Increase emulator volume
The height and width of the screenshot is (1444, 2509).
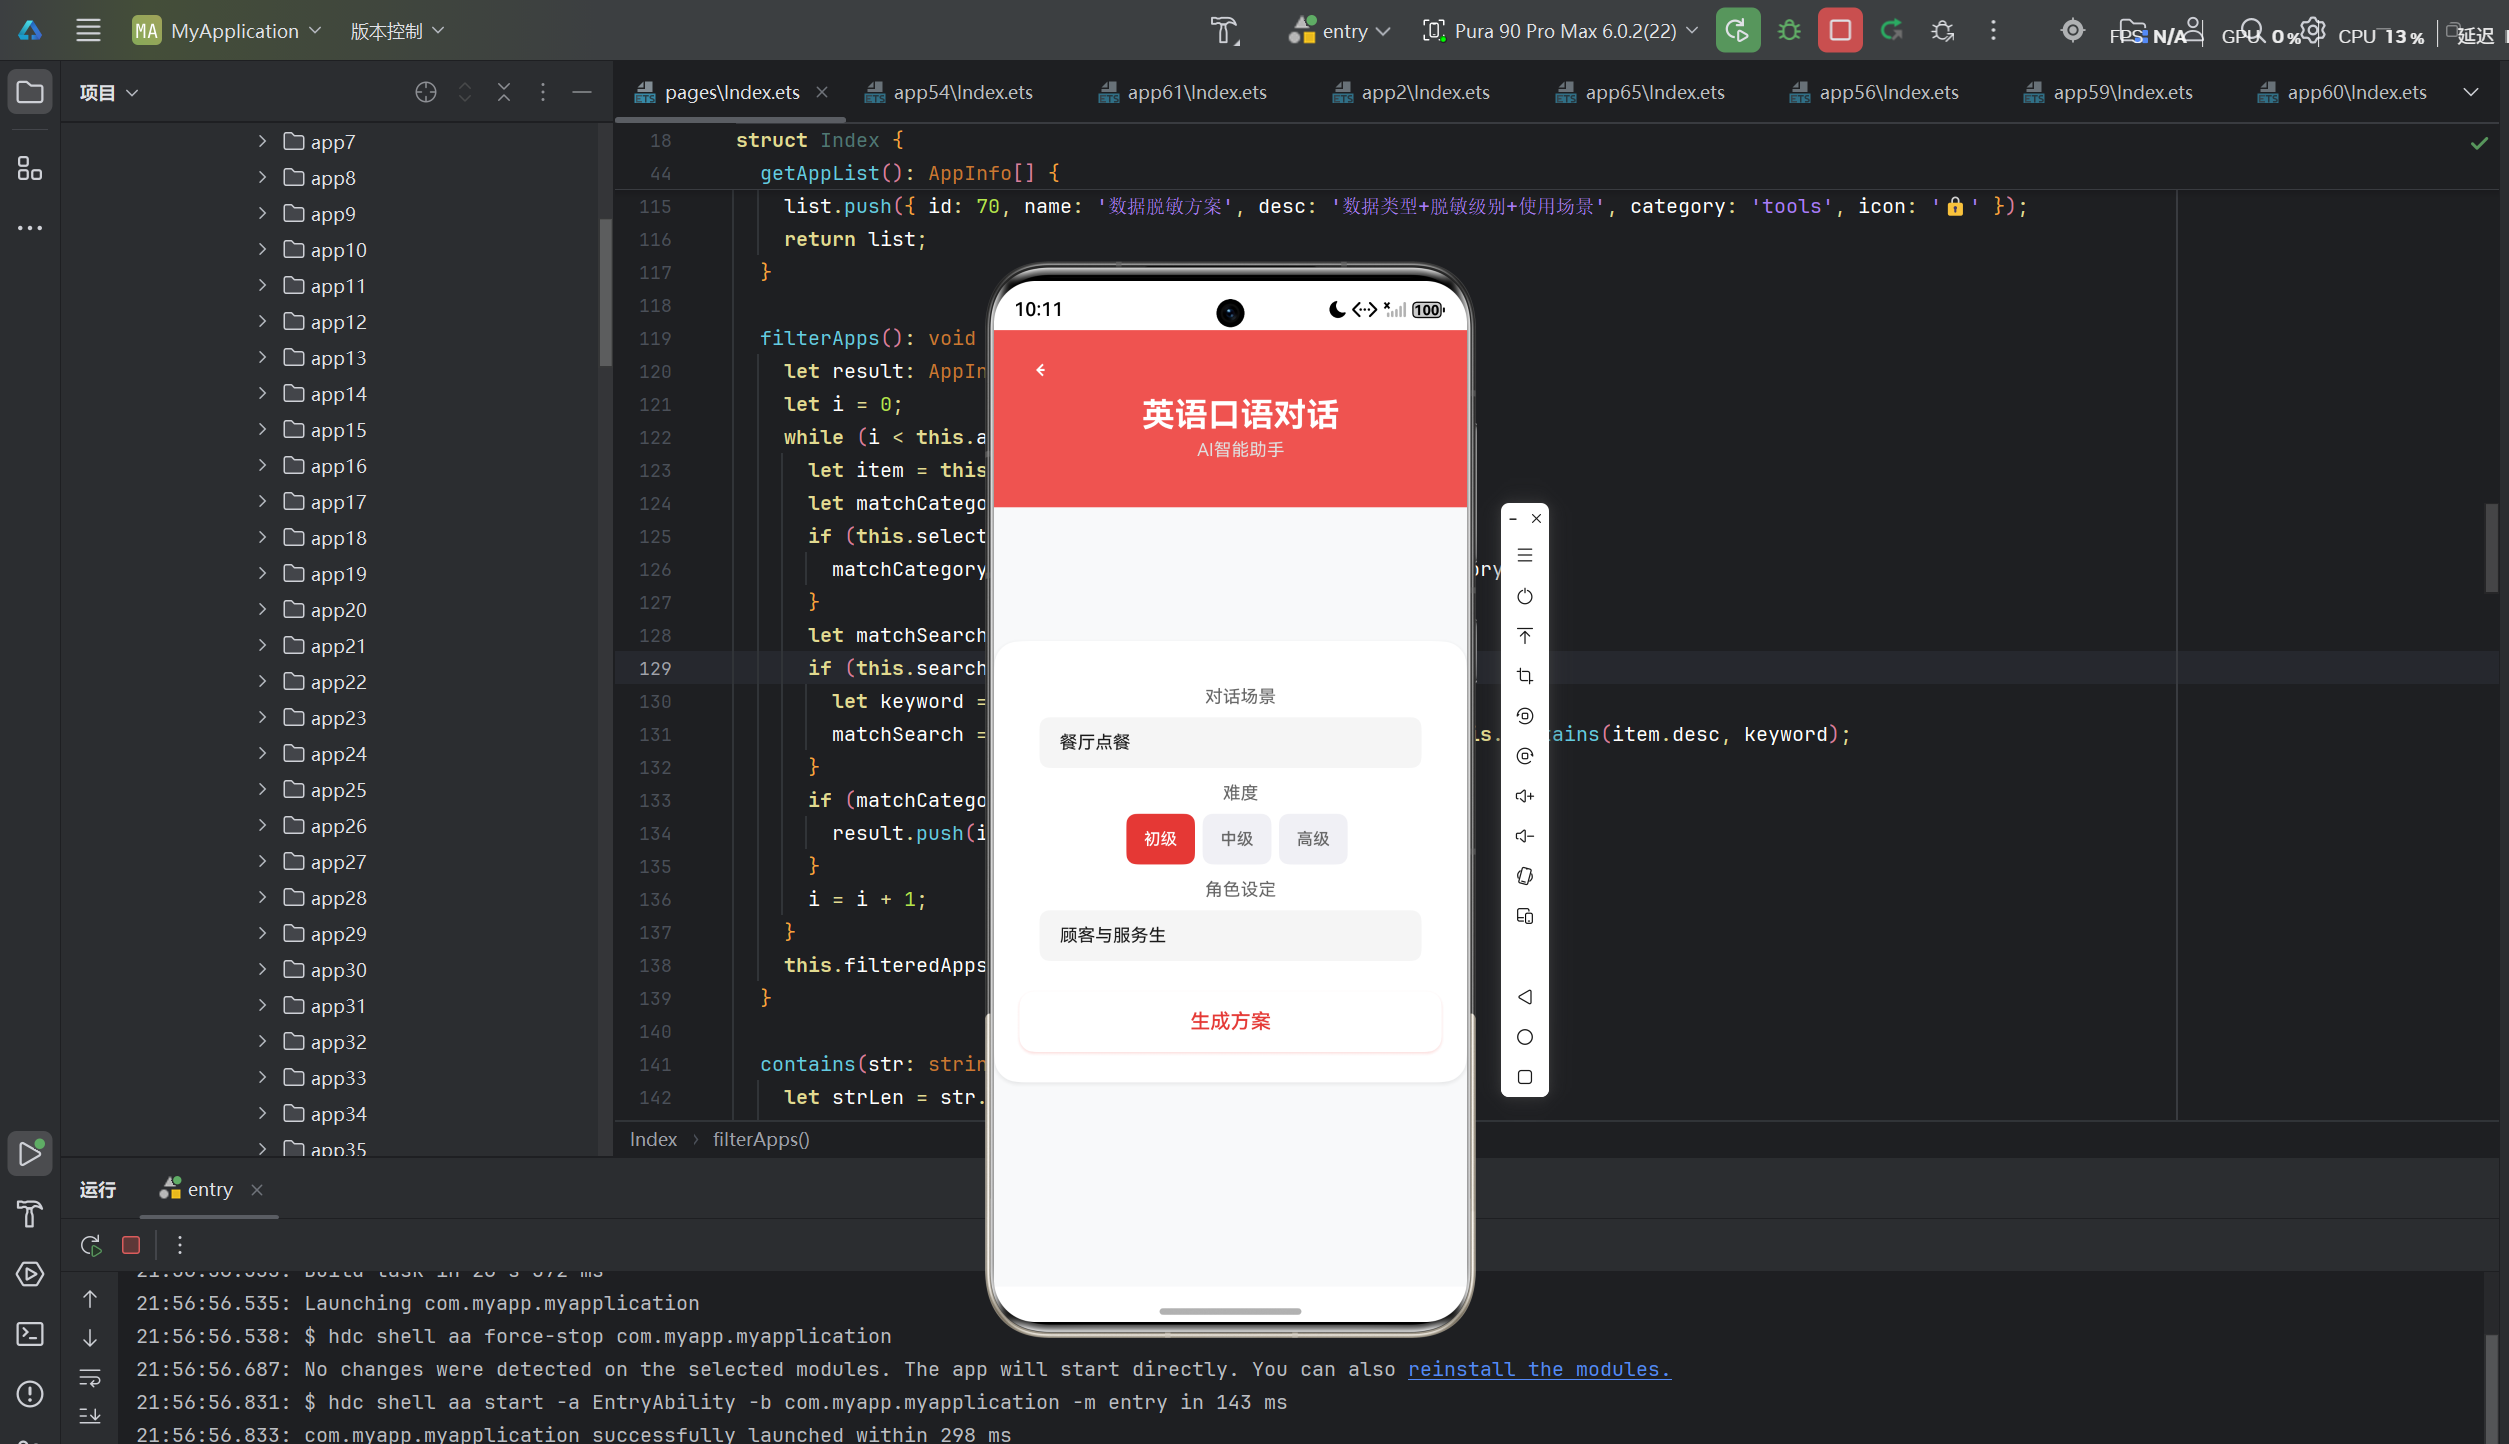click(1525, 797)
